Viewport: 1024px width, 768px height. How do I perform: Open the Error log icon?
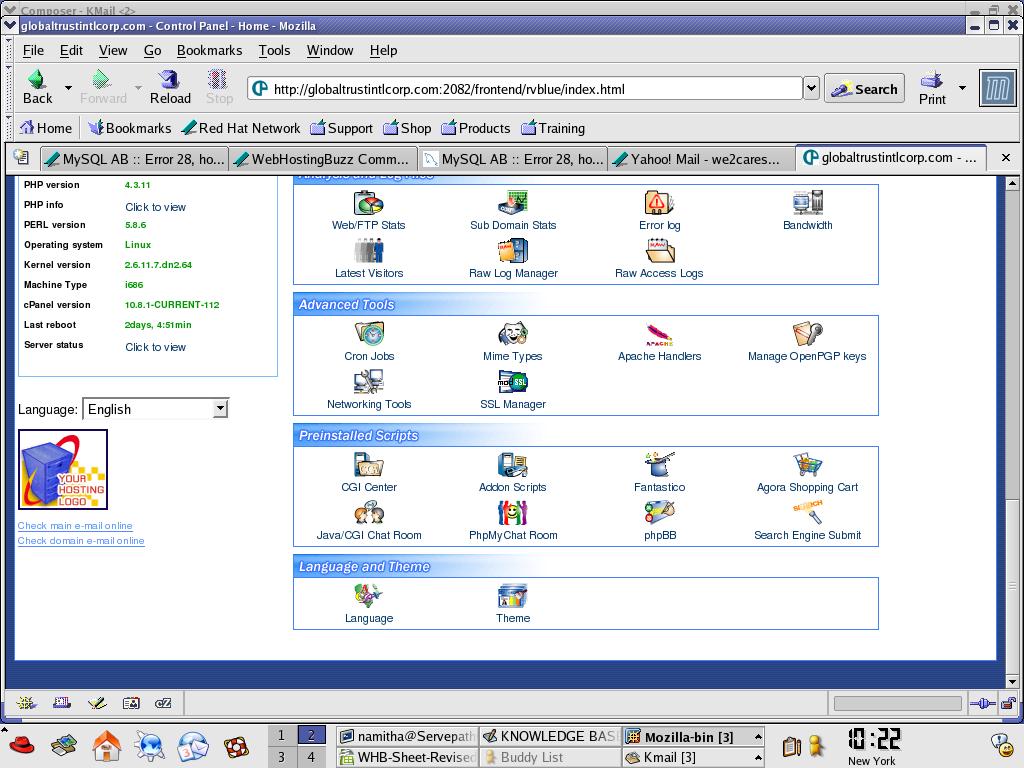click(x=659, y=204)
